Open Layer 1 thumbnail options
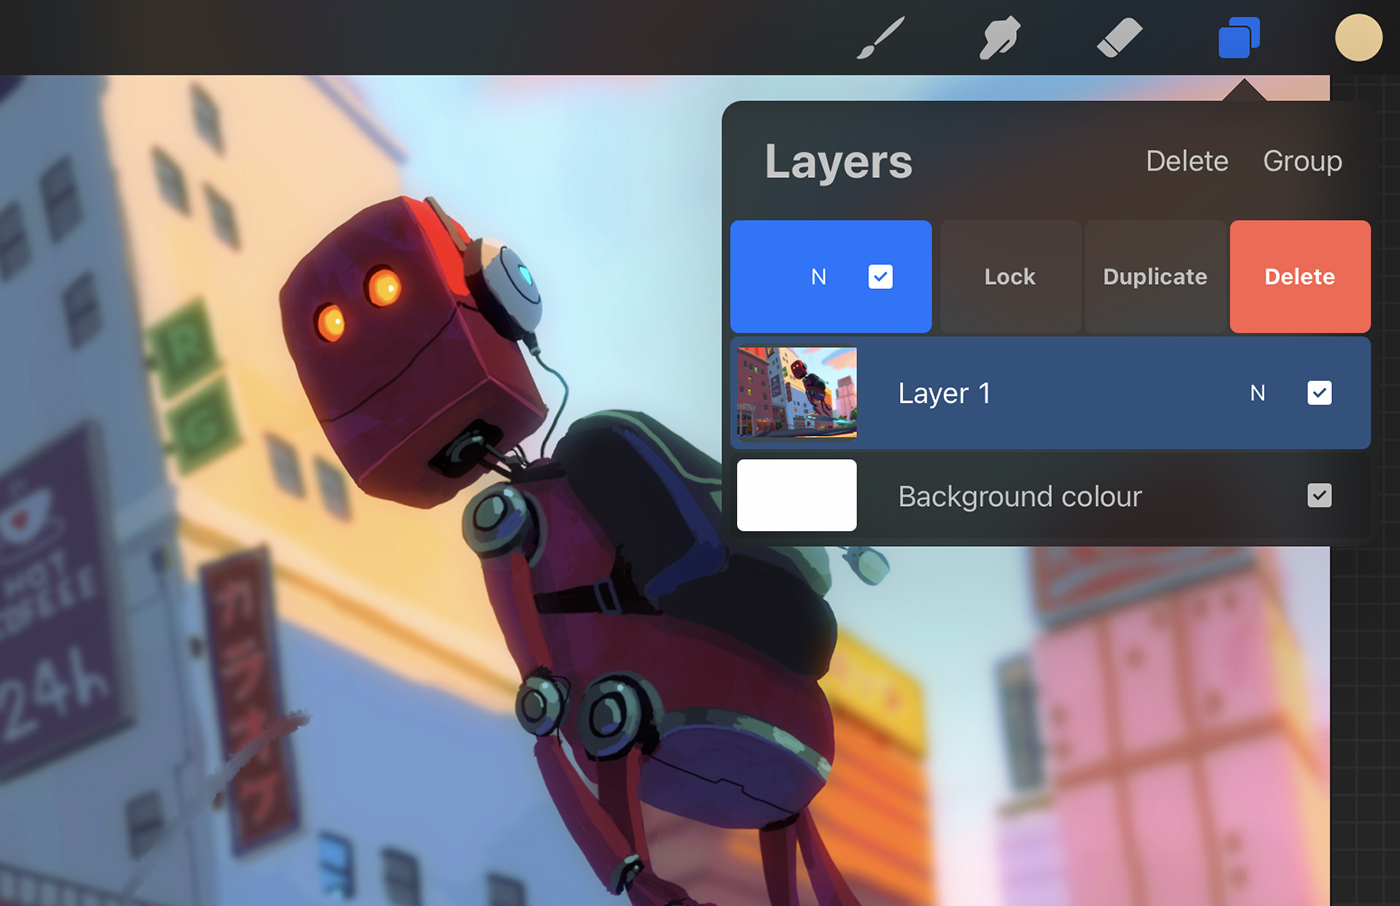Screen dimensions: 1400x906 (x=797, y=392)
